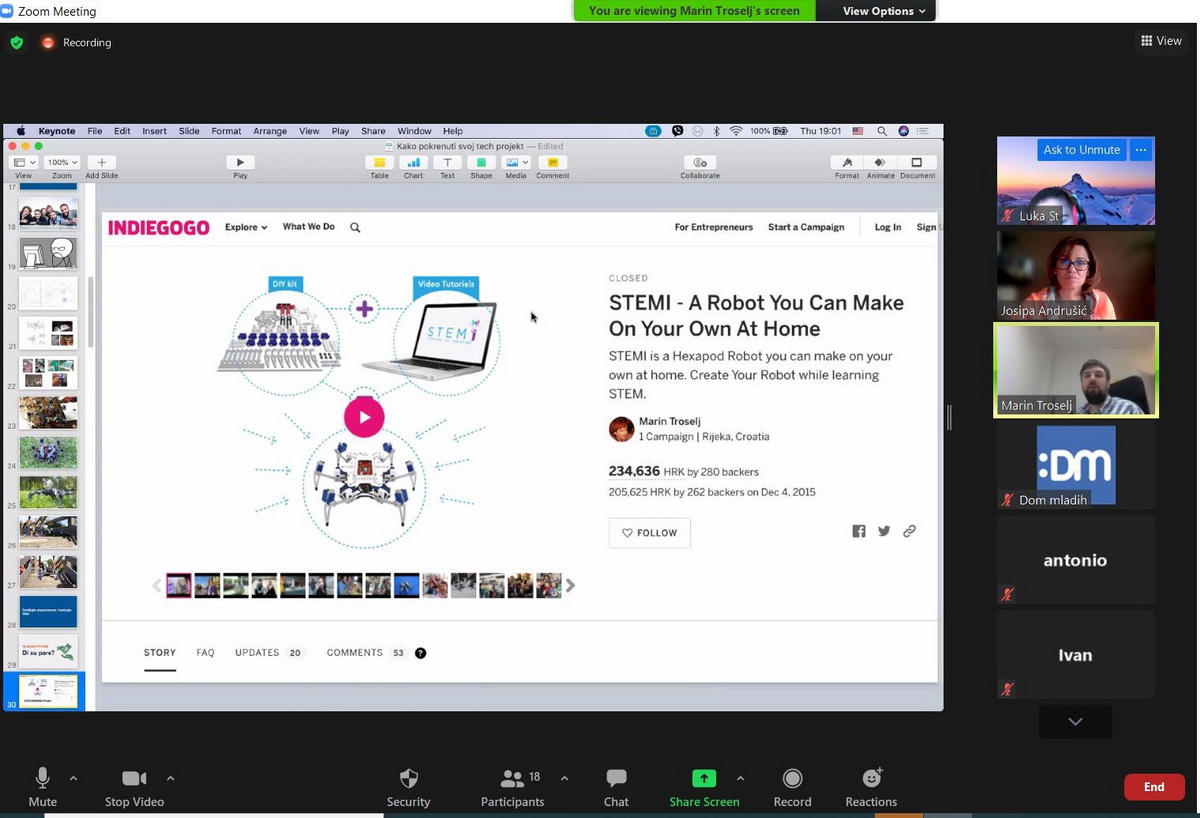
Task: Click the Share Screen icon
Action: tap(704, 779)
